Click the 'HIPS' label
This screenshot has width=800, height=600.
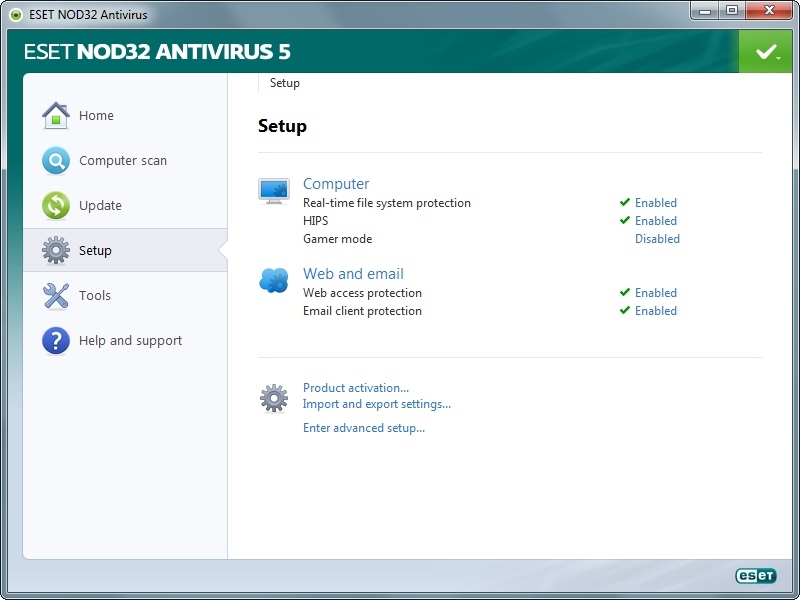(315, 221)
